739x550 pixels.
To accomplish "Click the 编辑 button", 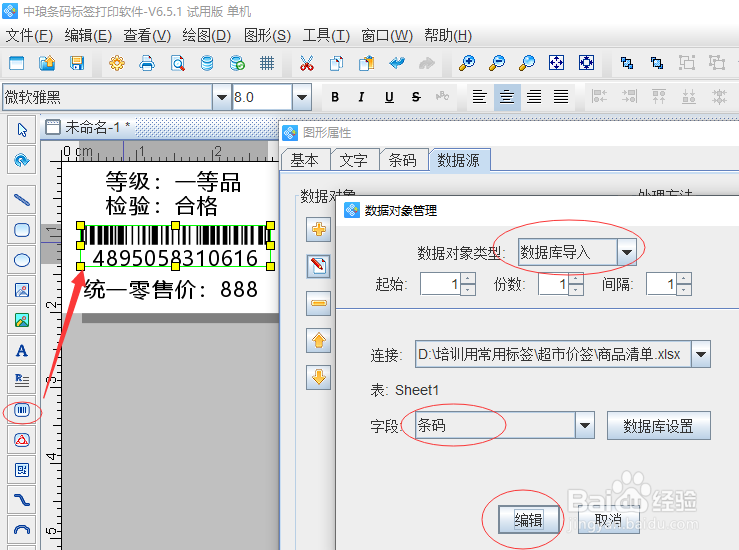I will click(x=528, y=520).
